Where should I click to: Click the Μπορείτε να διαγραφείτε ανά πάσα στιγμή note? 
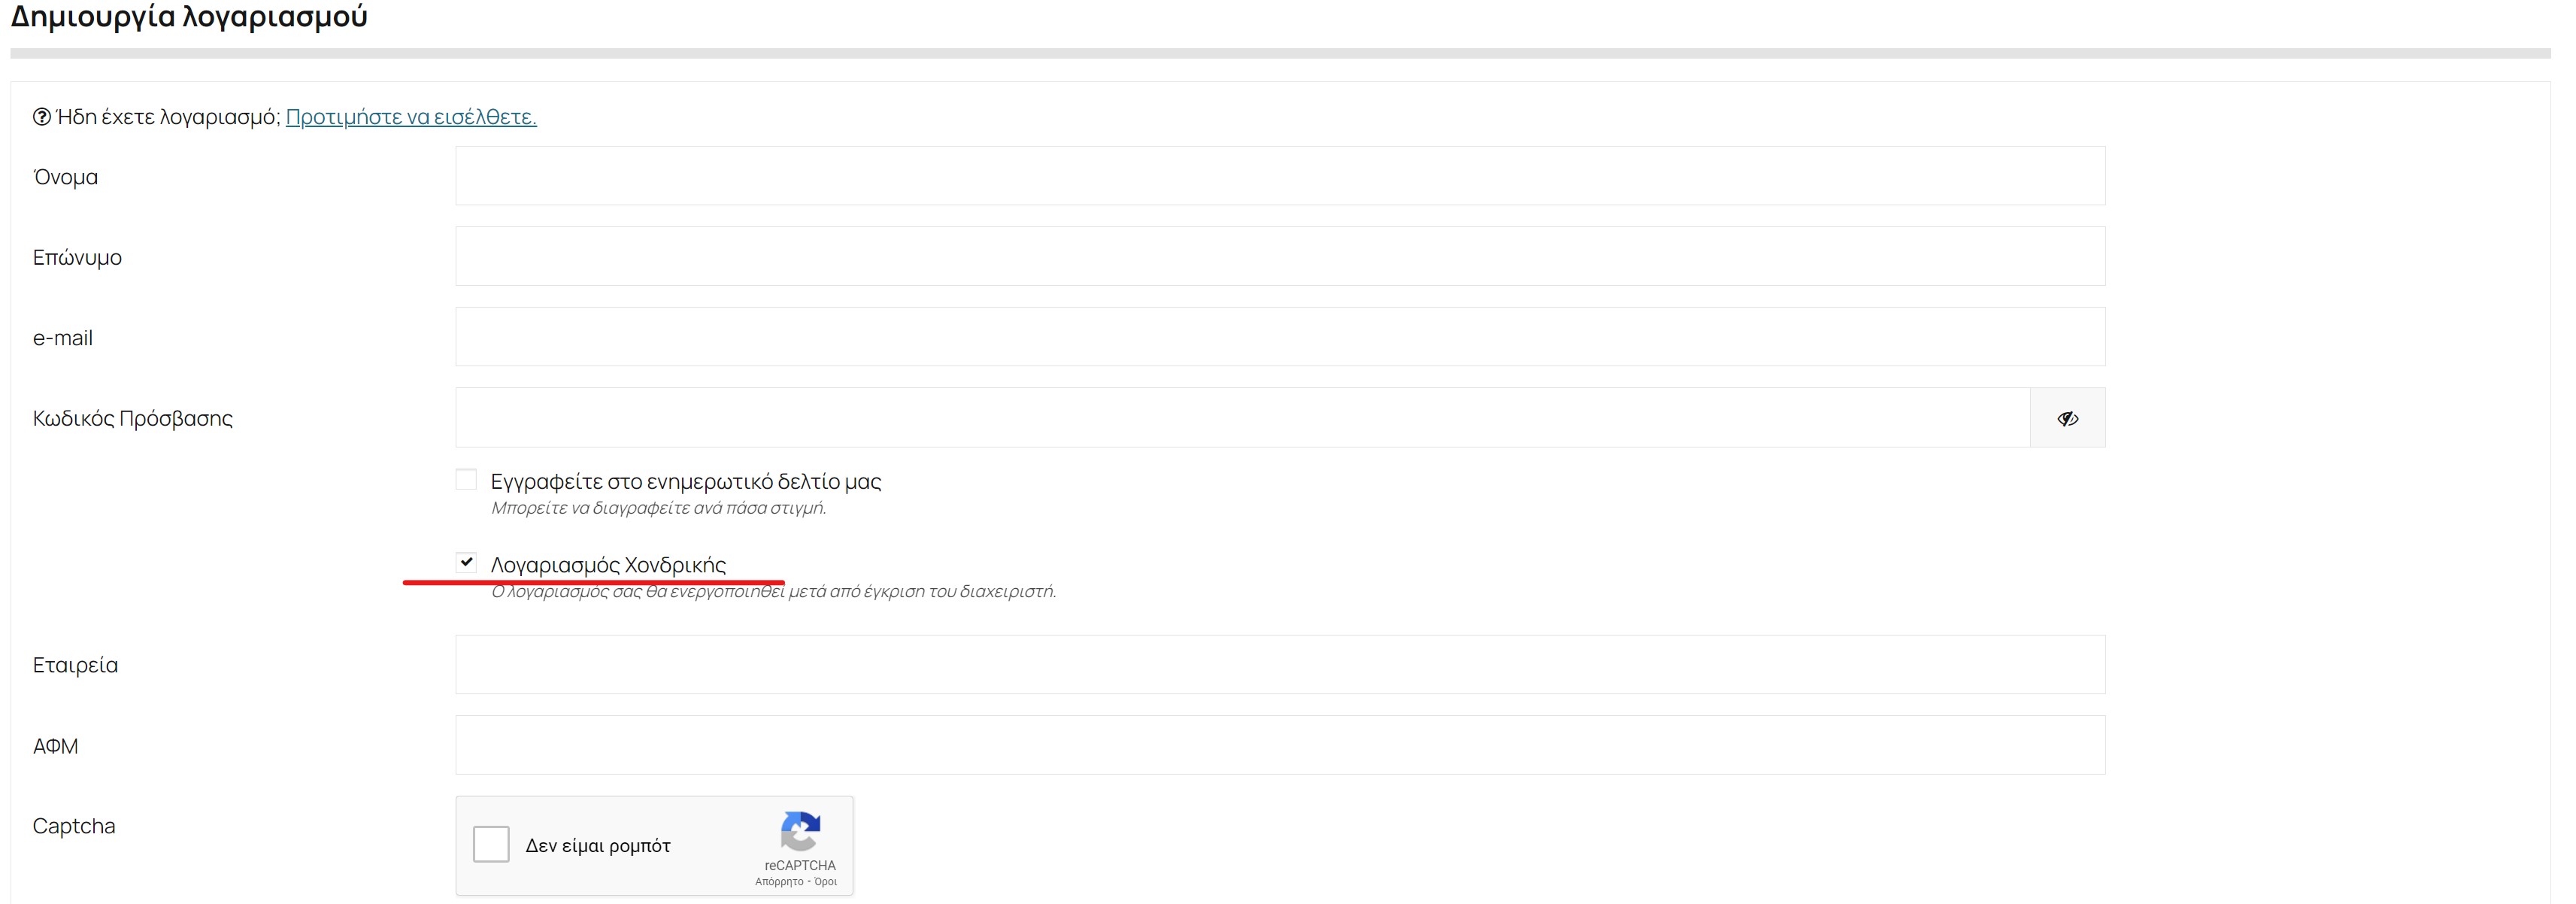658,508
